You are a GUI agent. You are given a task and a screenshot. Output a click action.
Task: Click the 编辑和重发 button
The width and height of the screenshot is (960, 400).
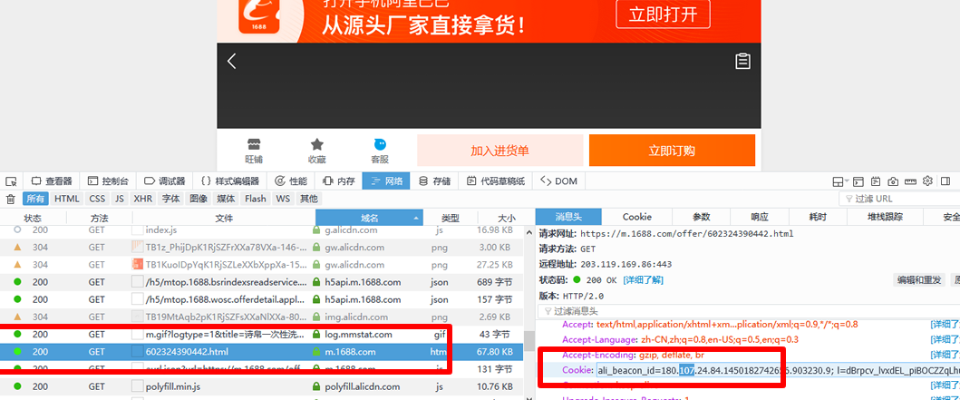coord(918,280)
